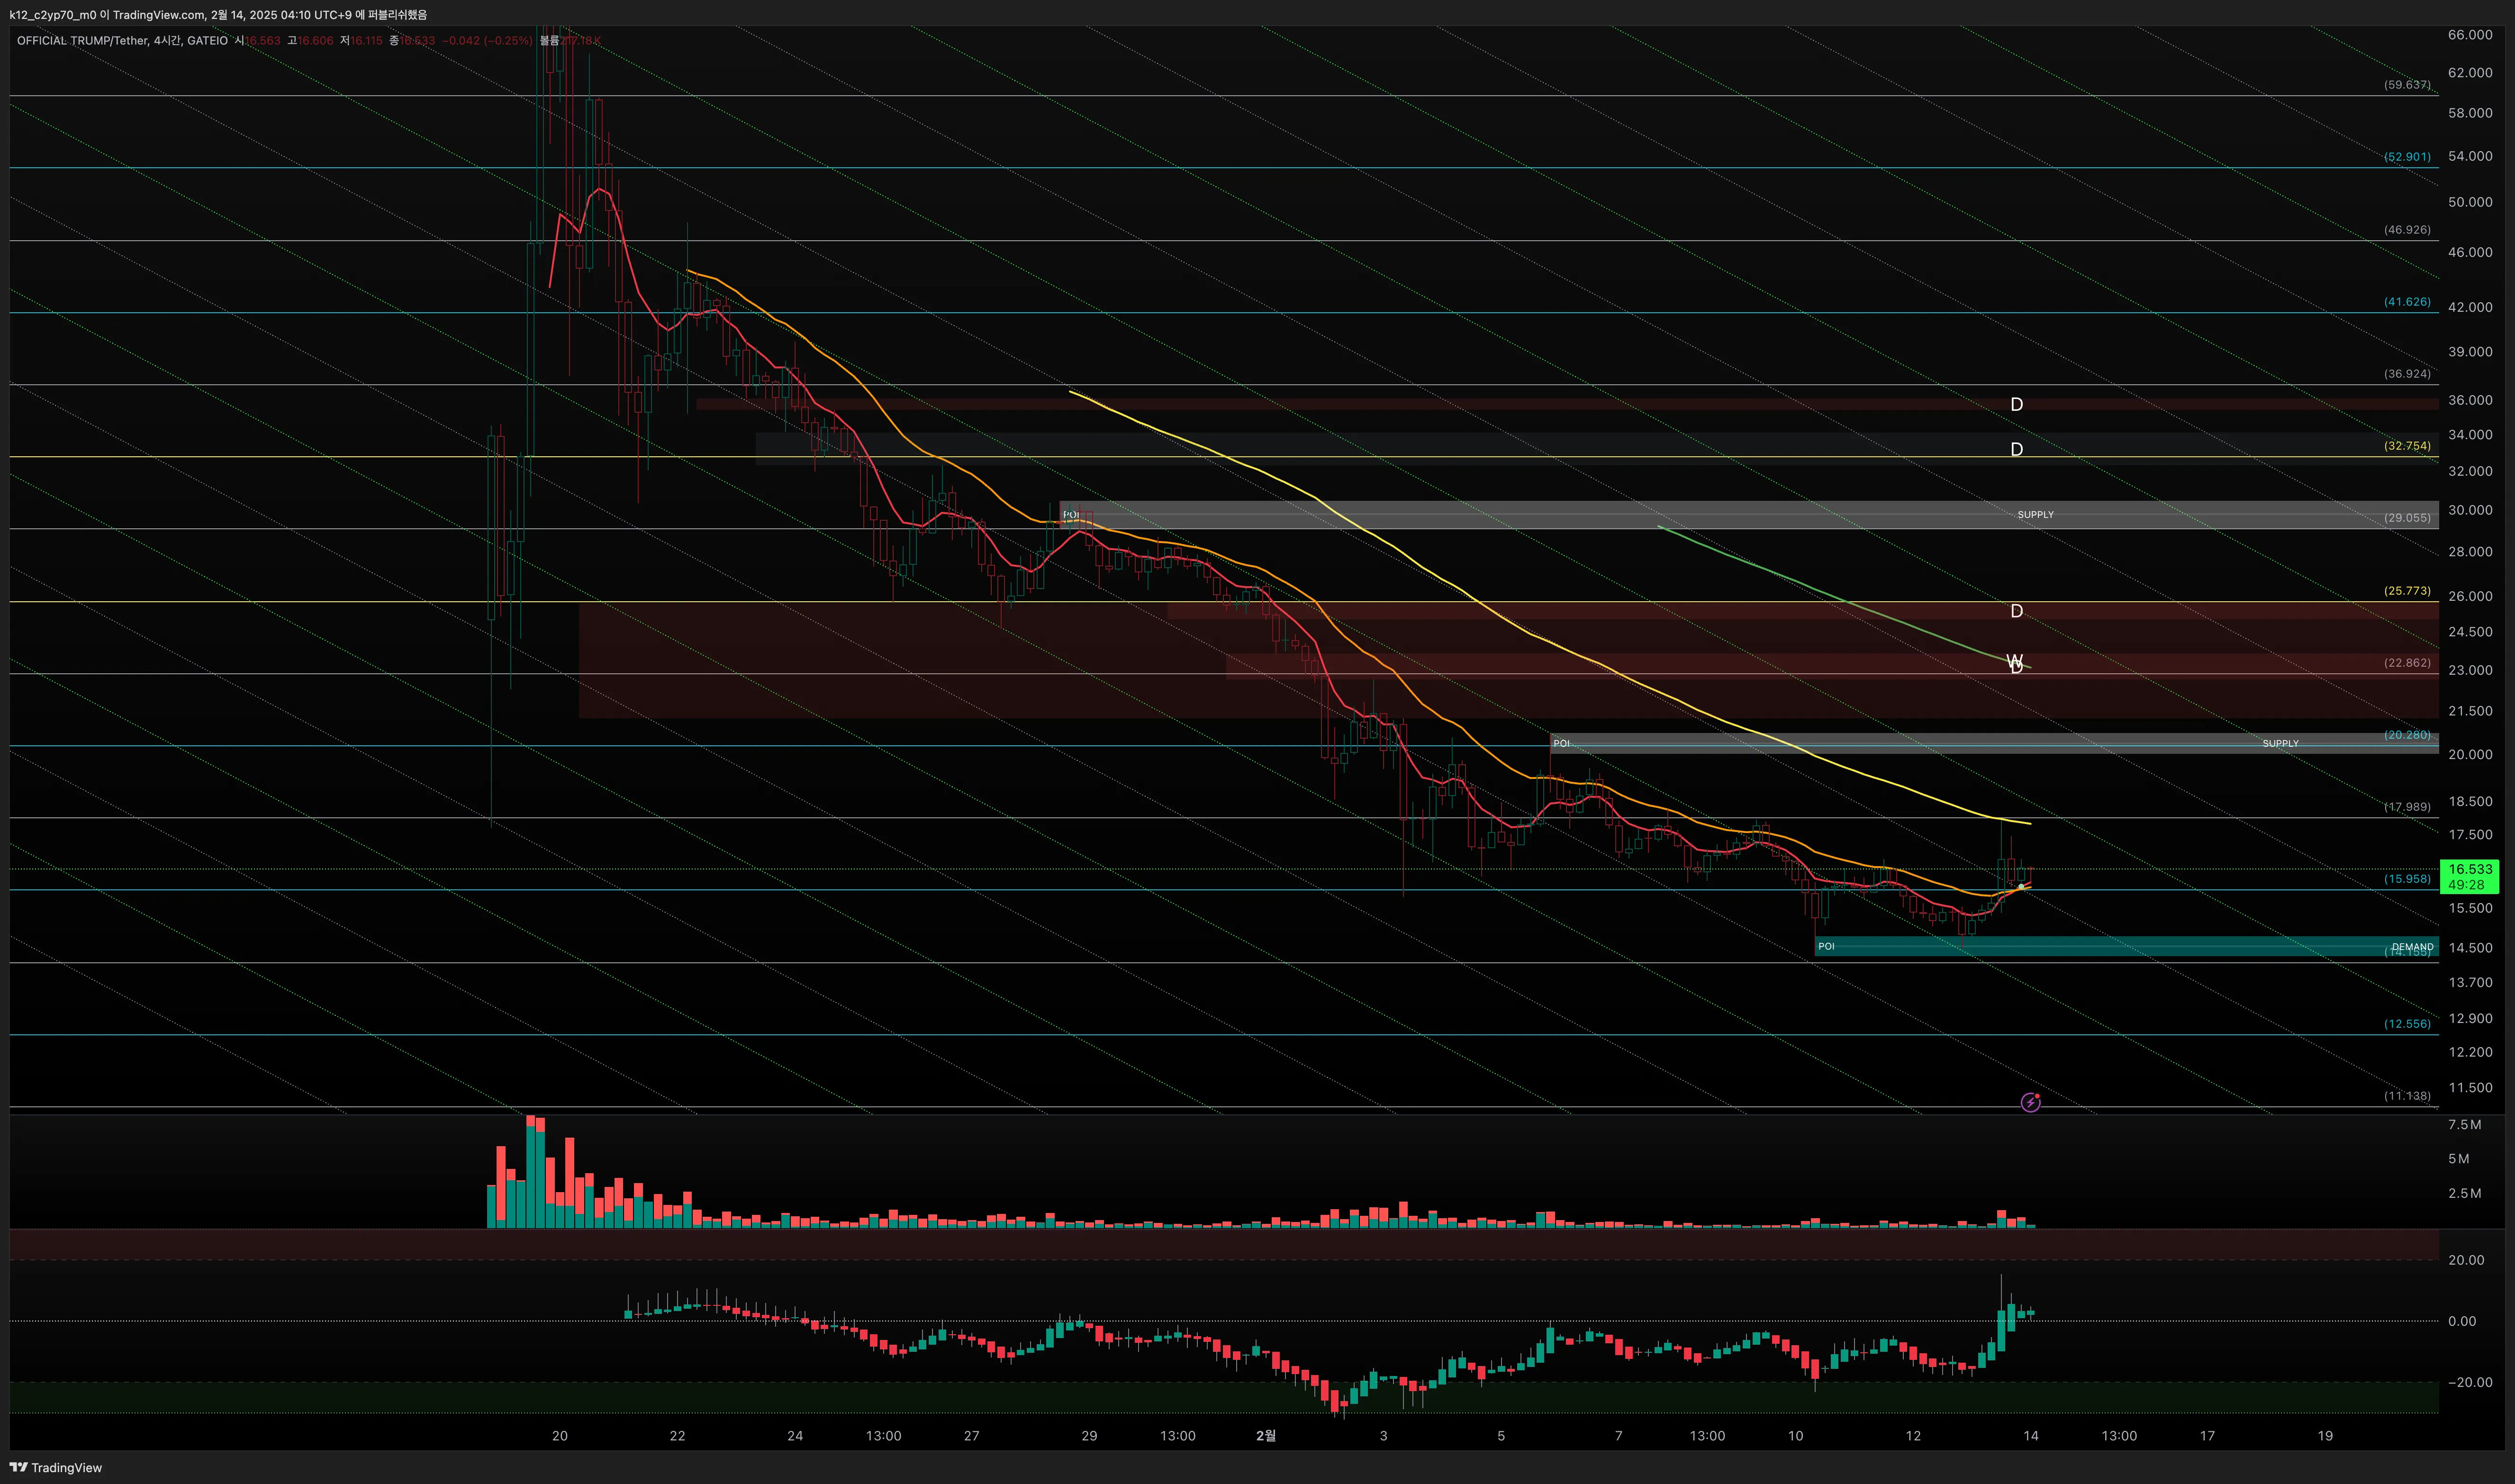Click the publisher line k12_c2yp70_m0 at top

[218, 15]
